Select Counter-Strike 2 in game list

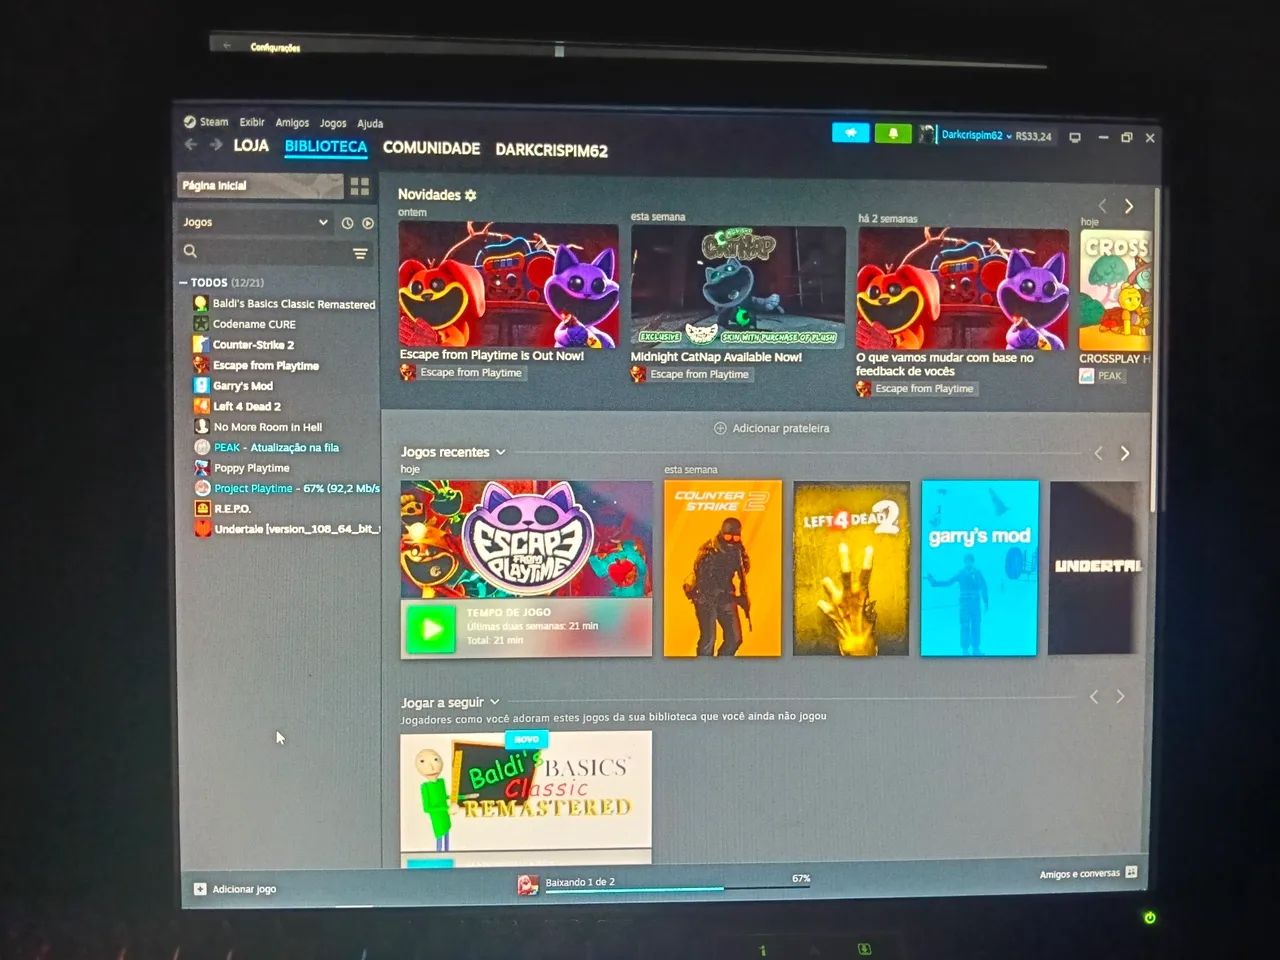253,345
